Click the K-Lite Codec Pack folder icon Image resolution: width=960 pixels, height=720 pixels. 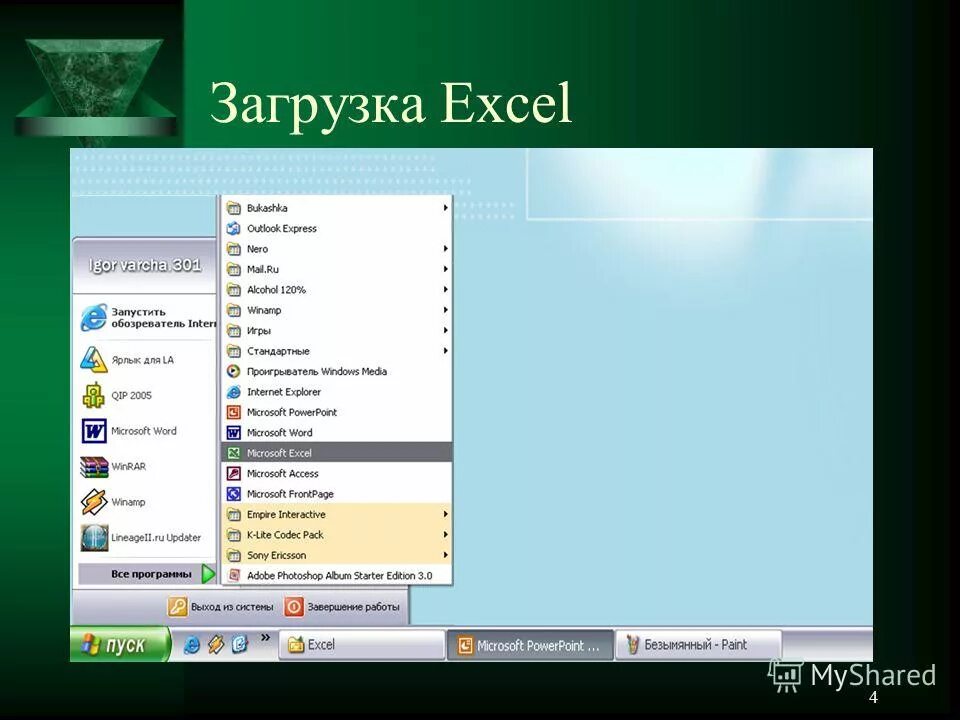pos(233,534)
